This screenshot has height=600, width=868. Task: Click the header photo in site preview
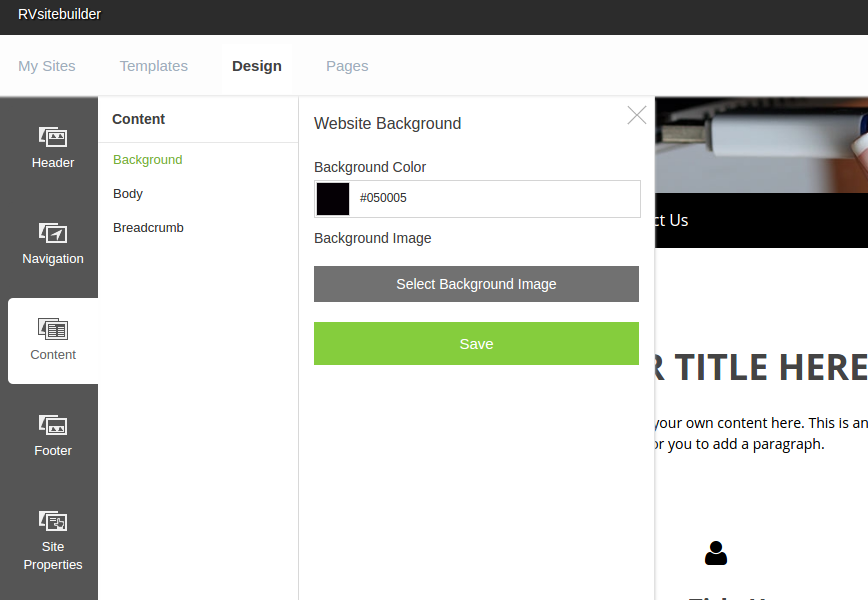pyautogui.click(x=760, y=144)
